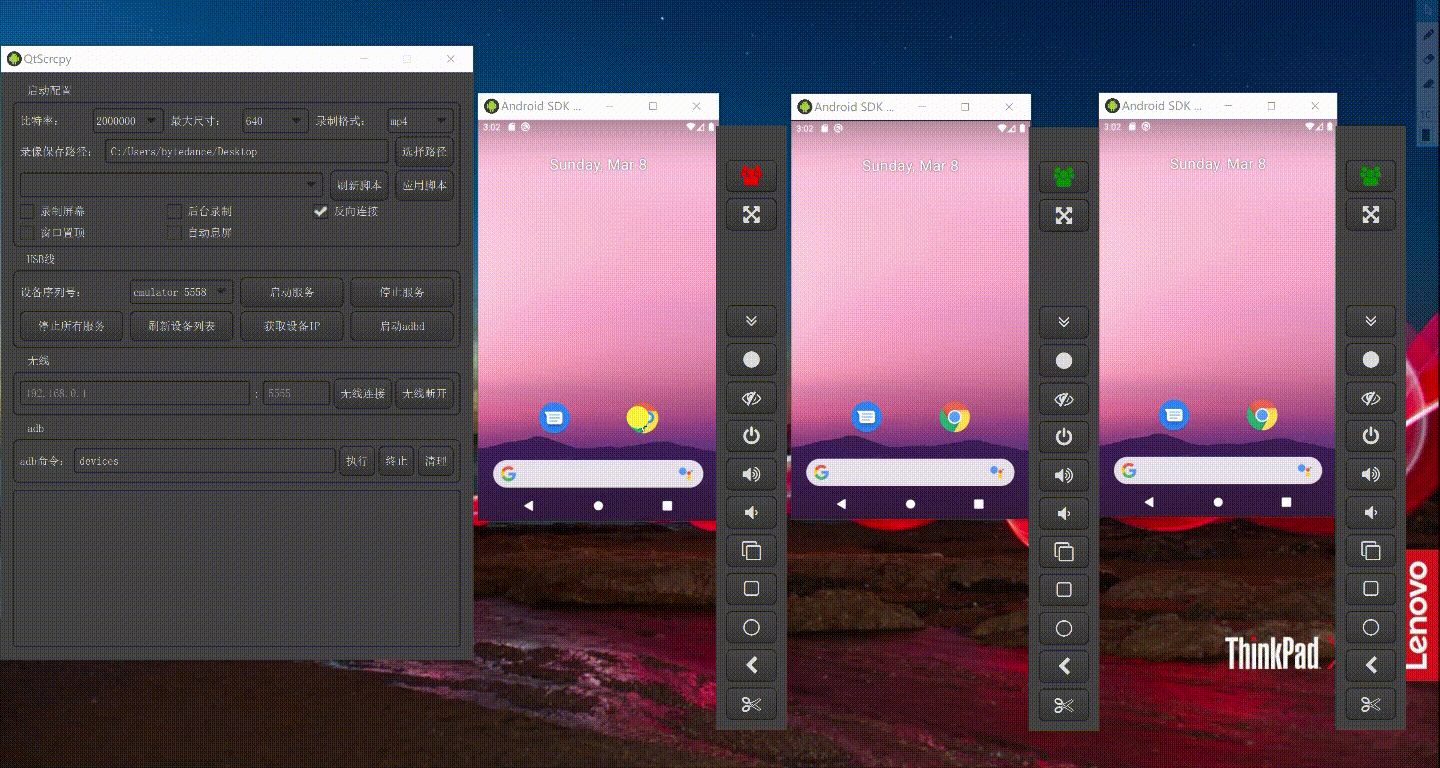
Task: Enable the 录制屏幕 checkbox
Action: [25, 211]
